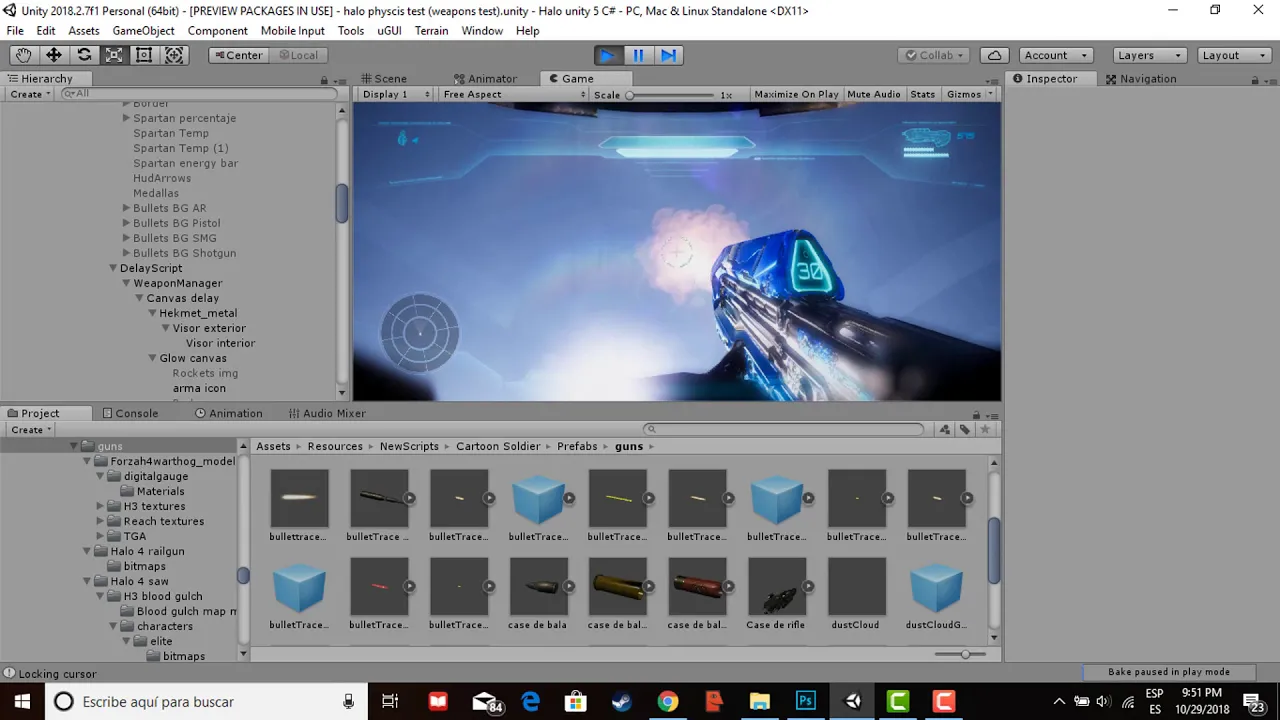Open the Assets menu
The image size is (1280, 720).
tap(83, 30)
